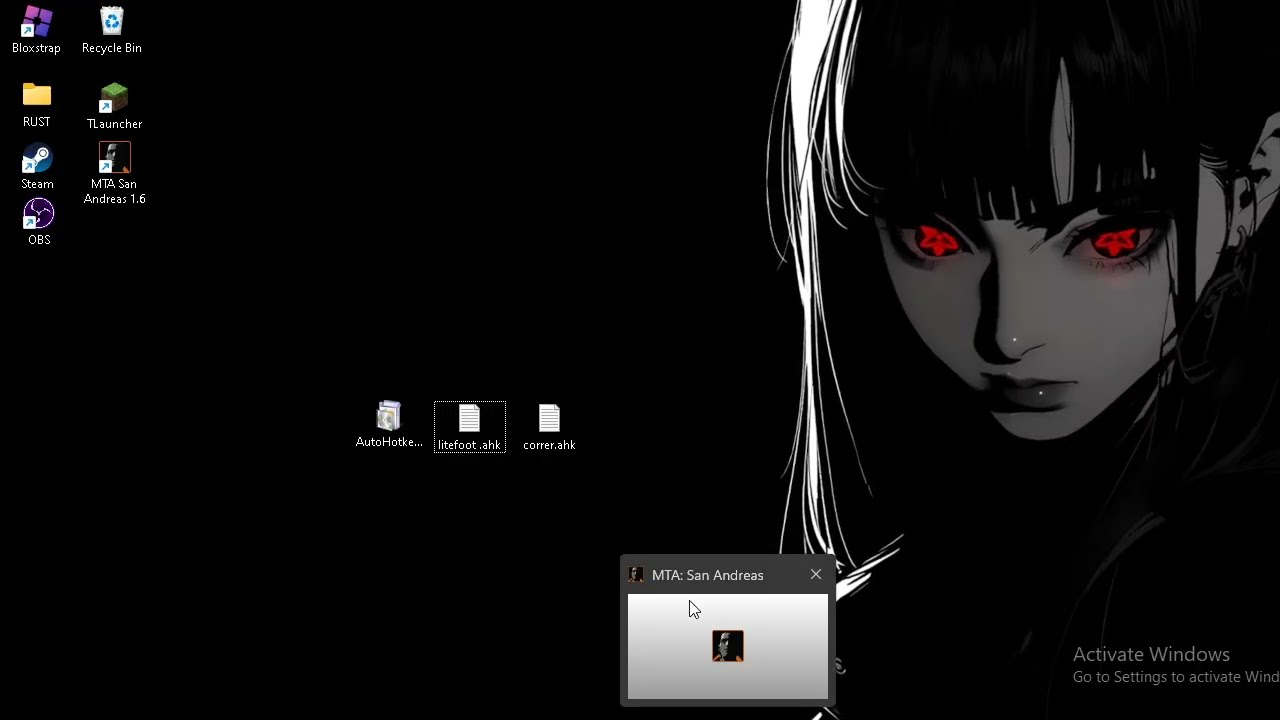Click the MTA: San Andreas preview title
This screenshot has width=1280, height=720.
[707, 575]
